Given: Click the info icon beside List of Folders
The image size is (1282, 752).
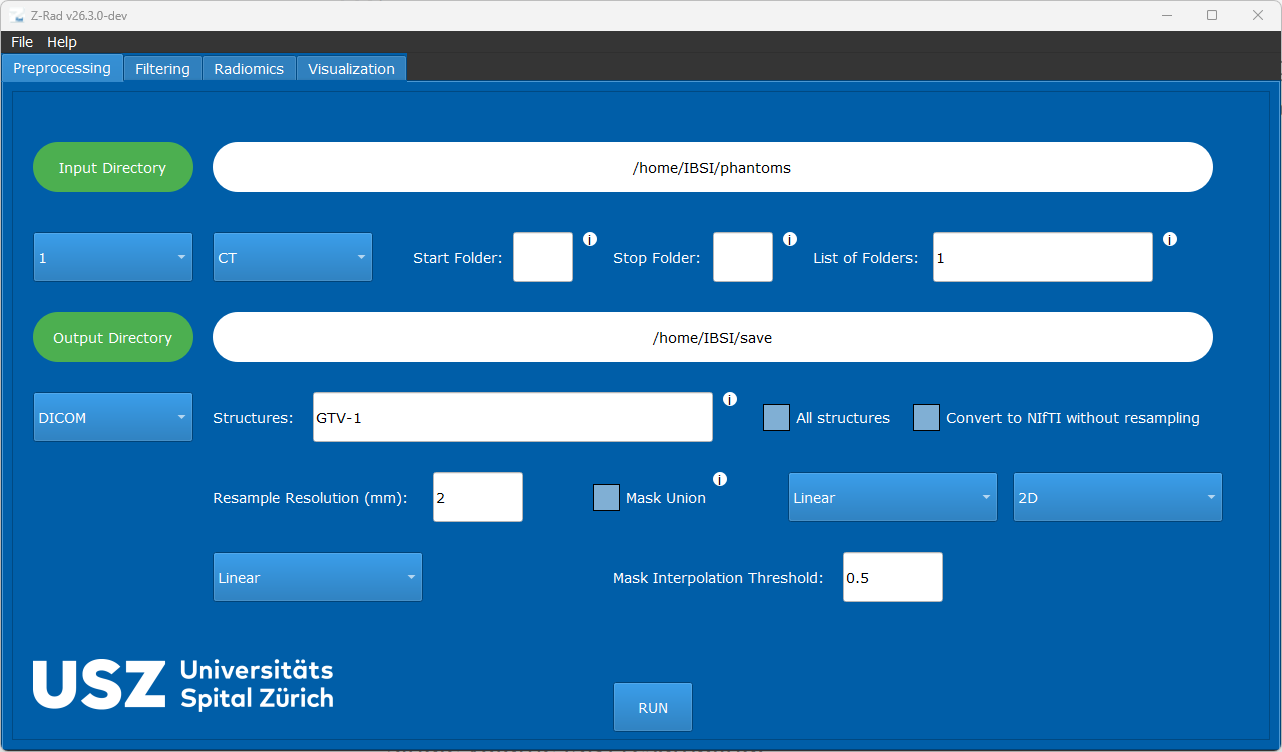Looking at the screenshot, I should pyautogui.click(x=1170, y=239).
